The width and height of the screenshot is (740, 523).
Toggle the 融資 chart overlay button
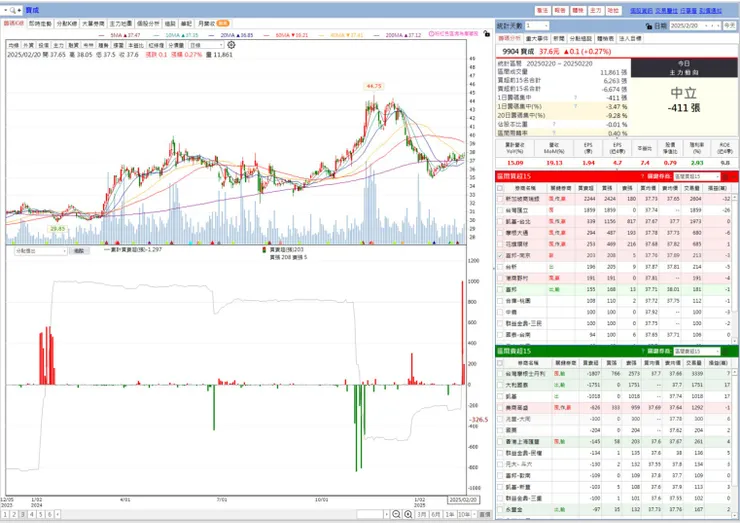[73, 45]
